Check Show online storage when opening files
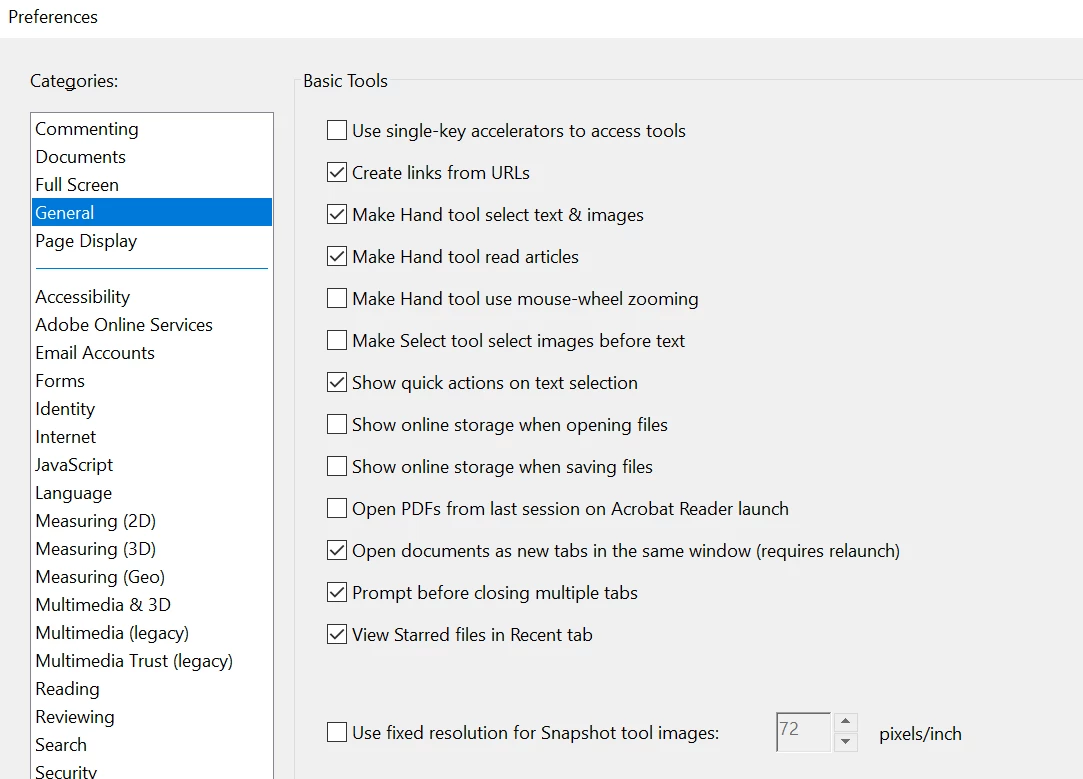 coord(337,425)
